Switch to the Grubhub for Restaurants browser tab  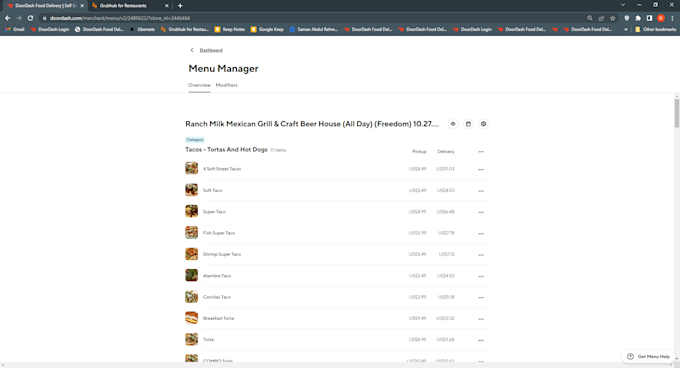[x=129, y=6]
